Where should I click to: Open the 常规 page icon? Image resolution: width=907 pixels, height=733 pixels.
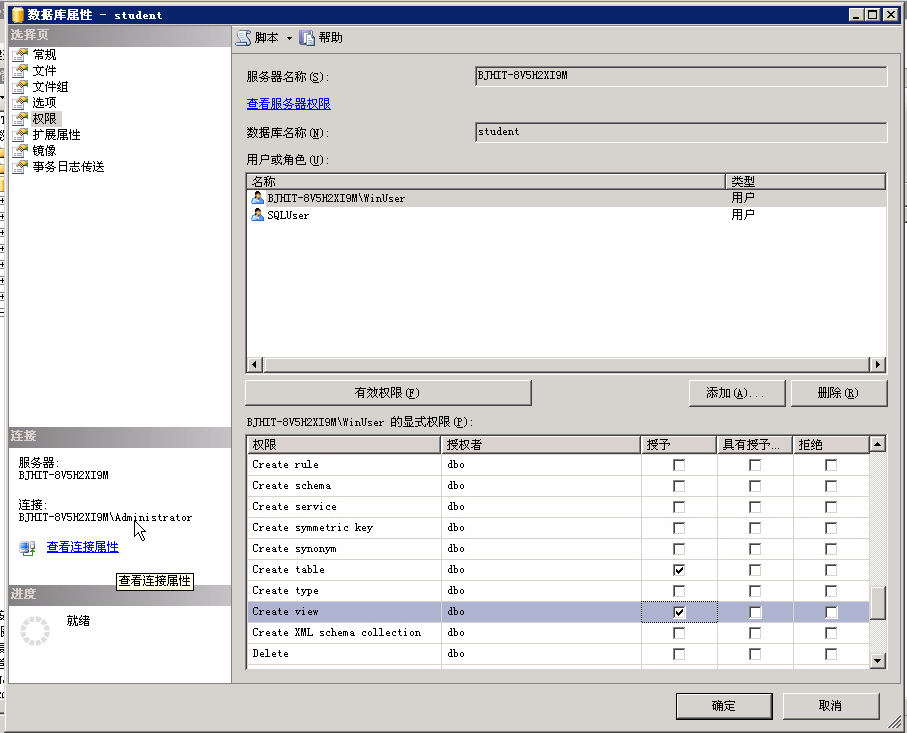click(20, 55)
